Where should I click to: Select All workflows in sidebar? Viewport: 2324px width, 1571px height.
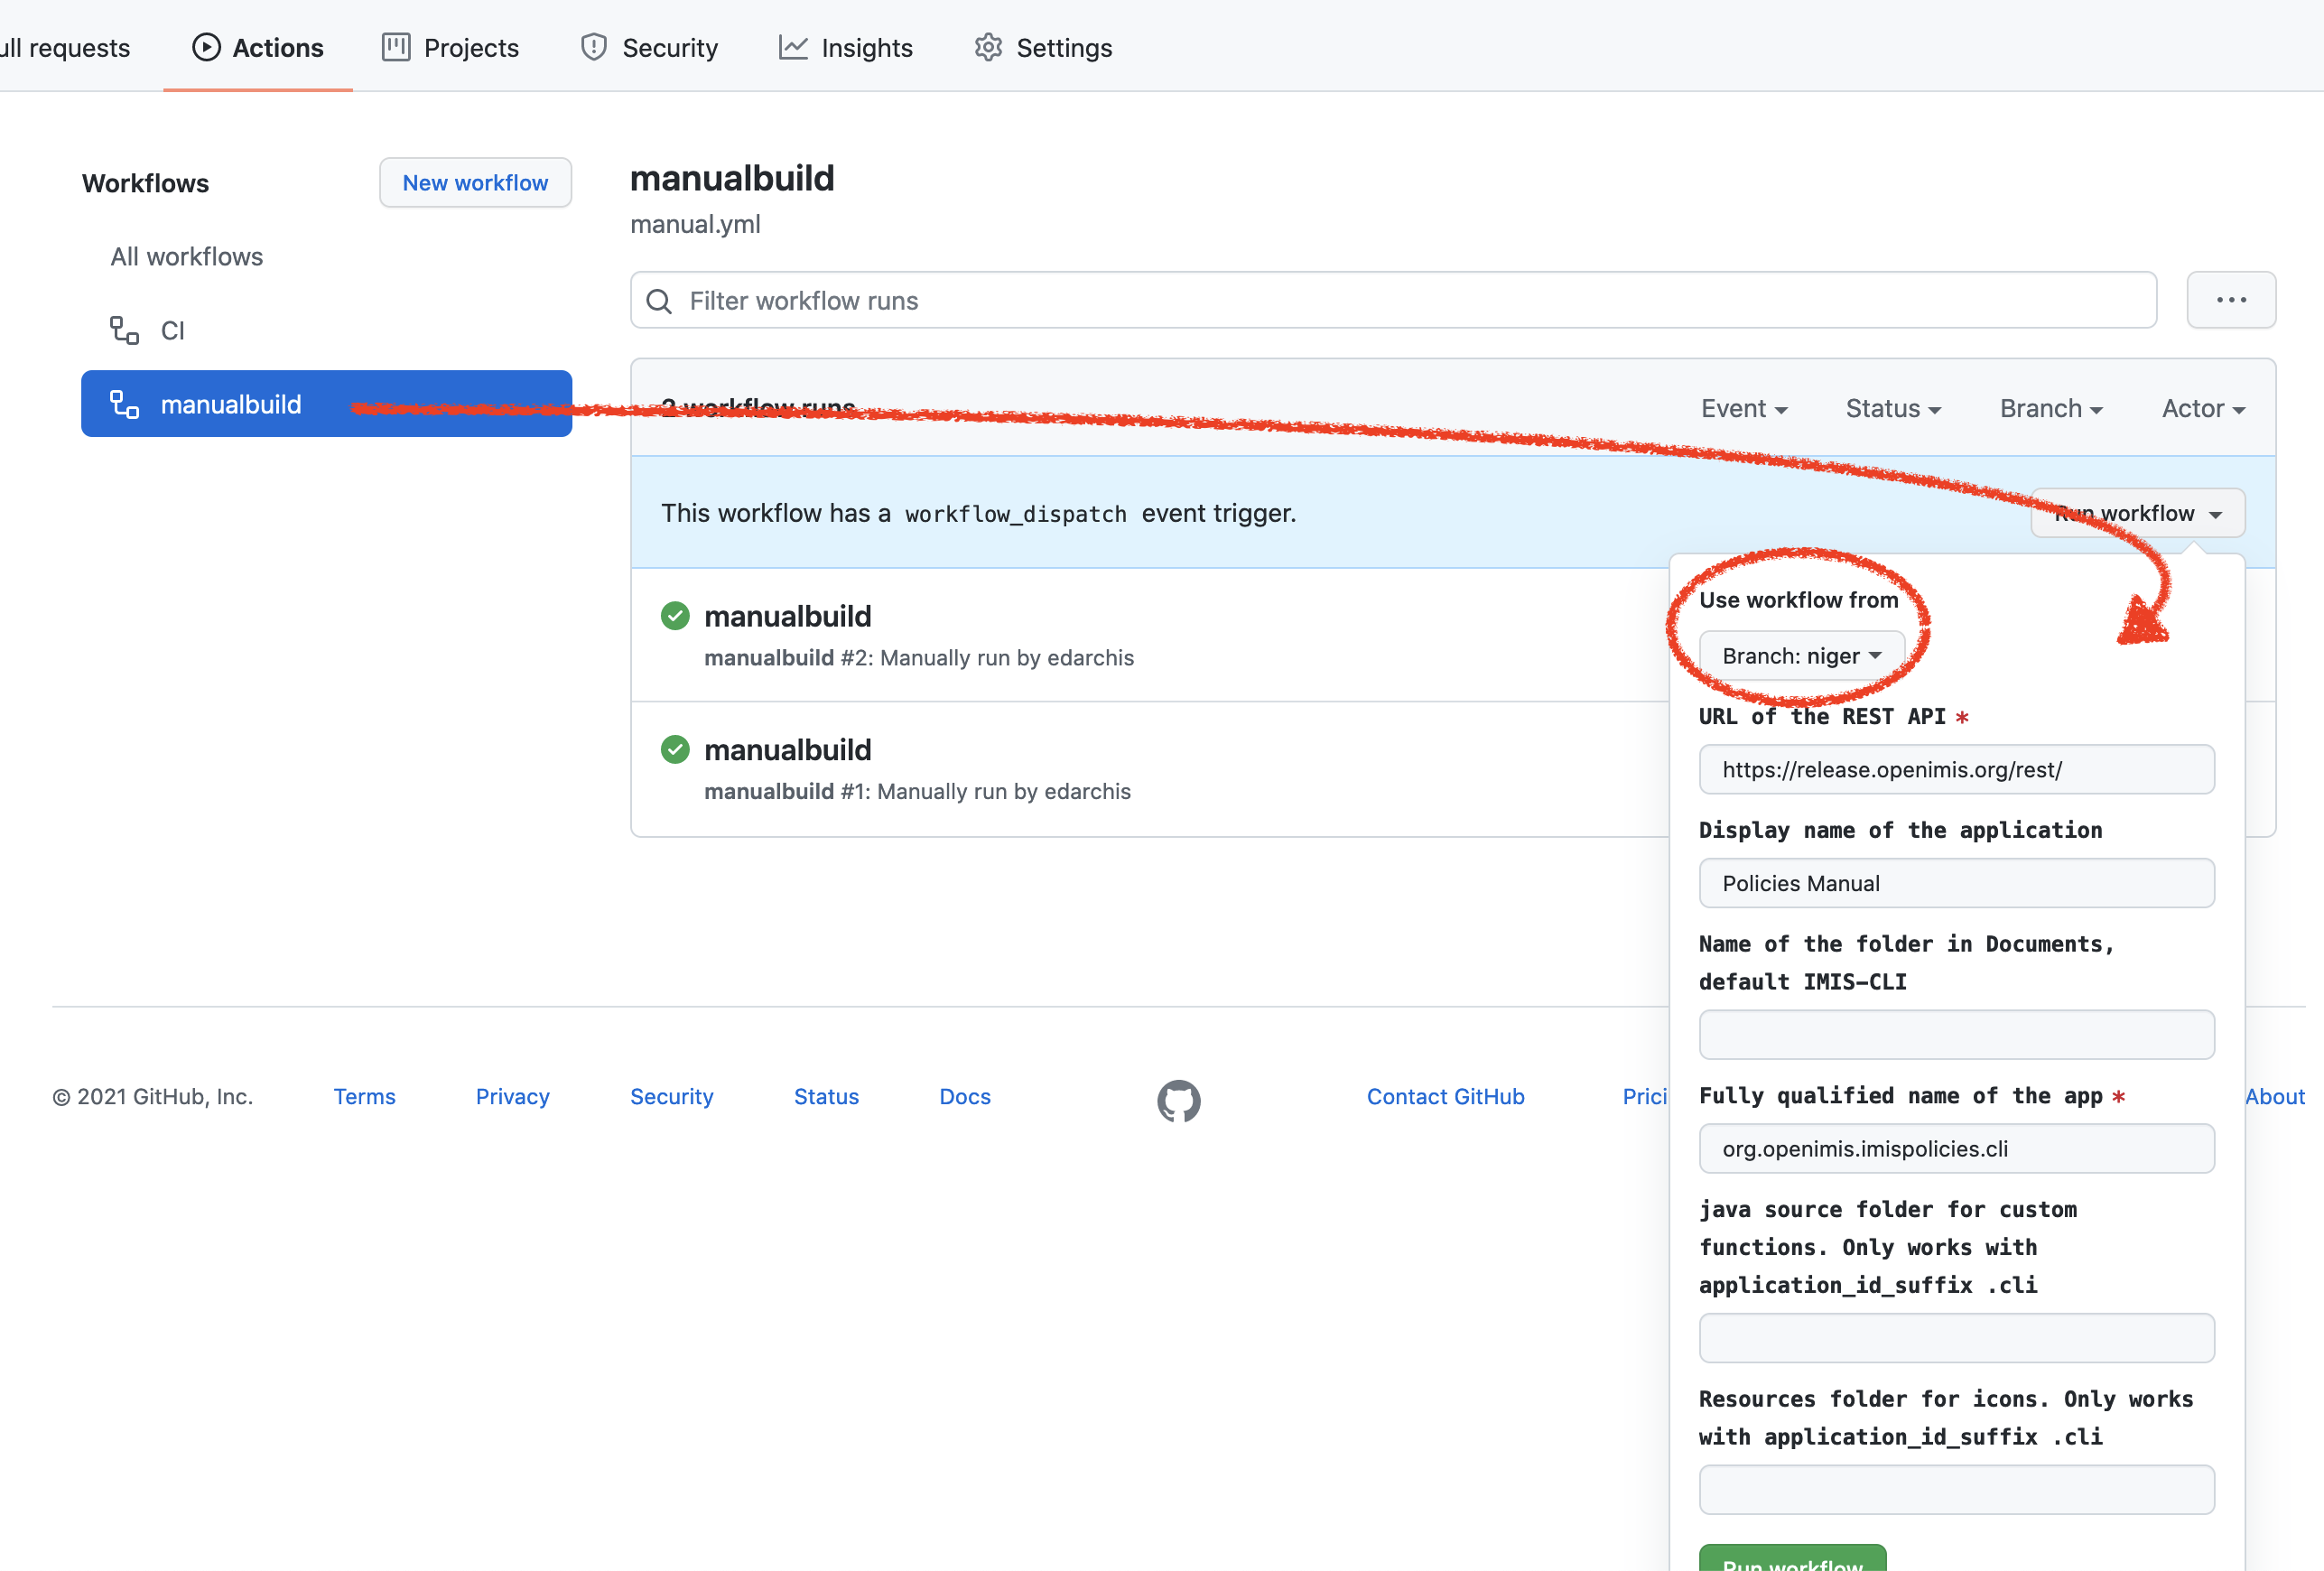[187, 257]
